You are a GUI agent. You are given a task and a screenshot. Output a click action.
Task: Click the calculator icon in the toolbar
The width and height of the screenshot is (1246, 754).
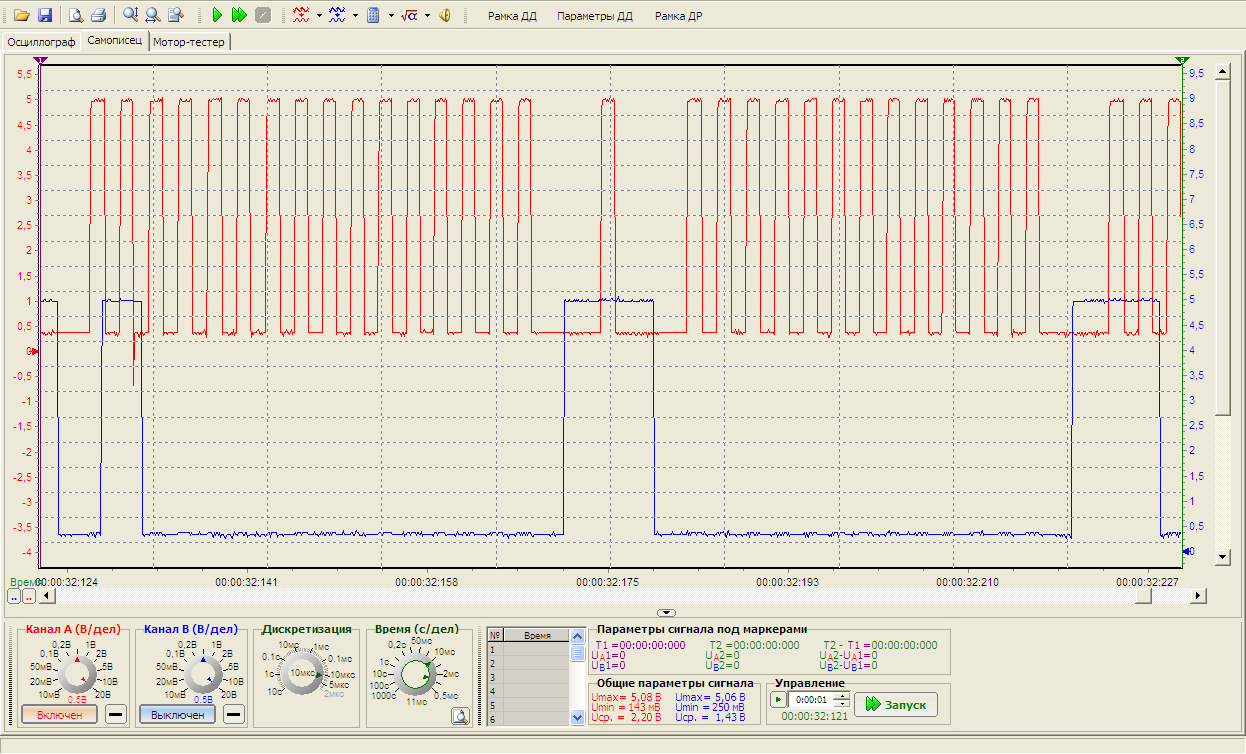click(373, 15)
